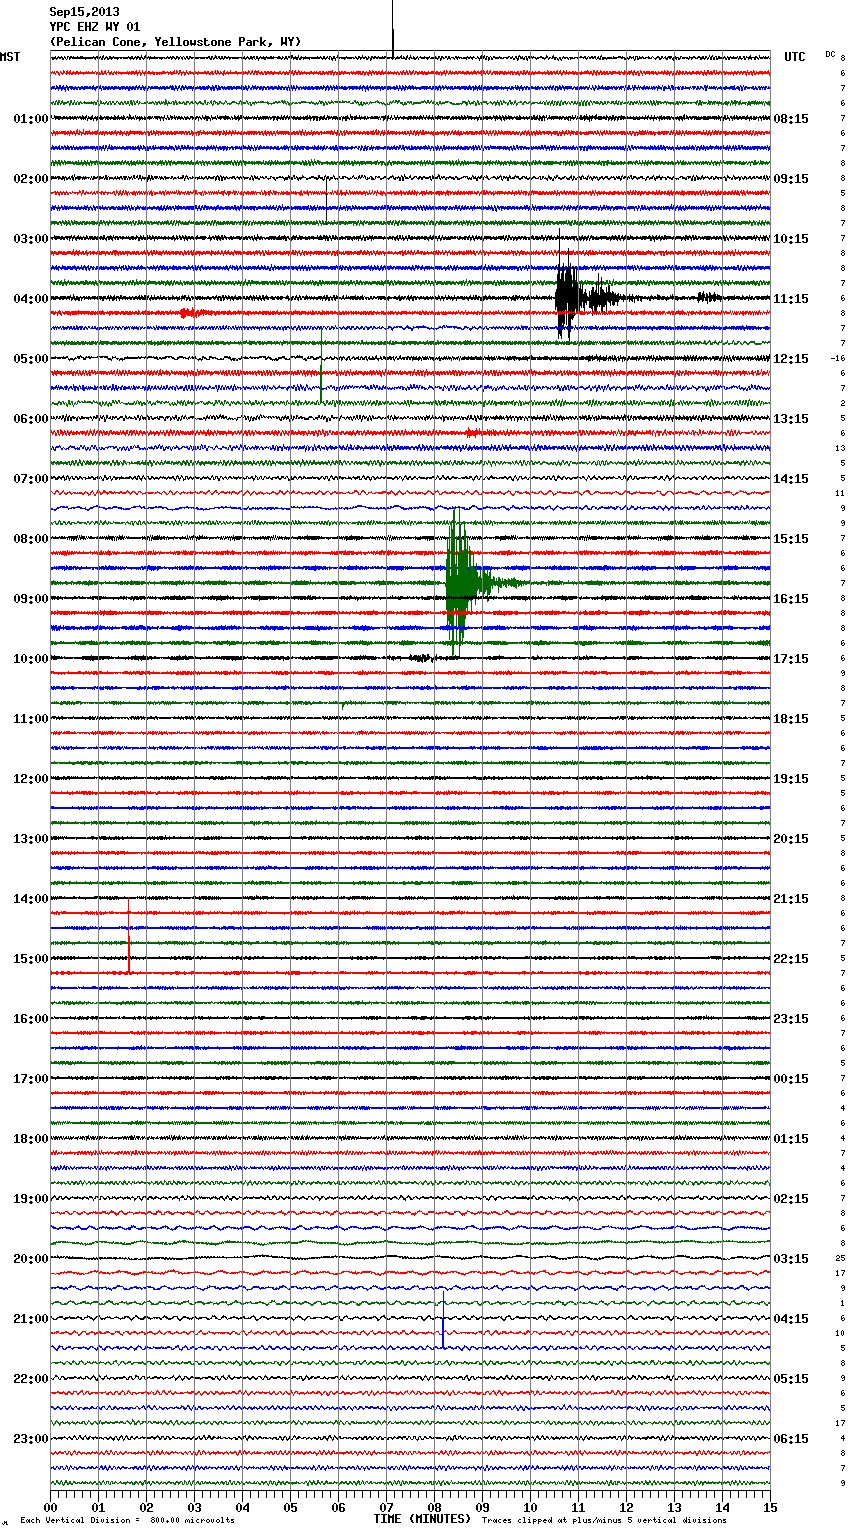
Task: Click the 17:15 UTC time label
Action: point(791,659)
